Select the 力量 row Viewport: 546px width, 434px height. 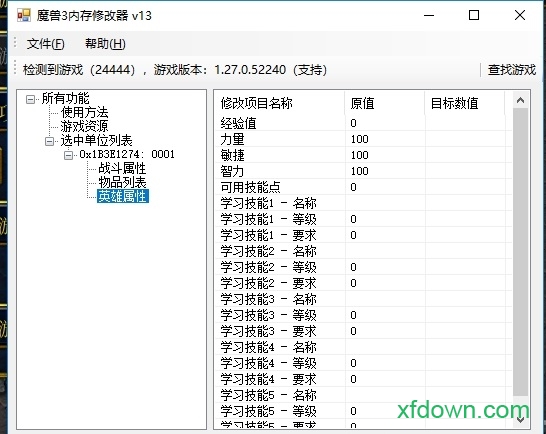tap(364, 139)
